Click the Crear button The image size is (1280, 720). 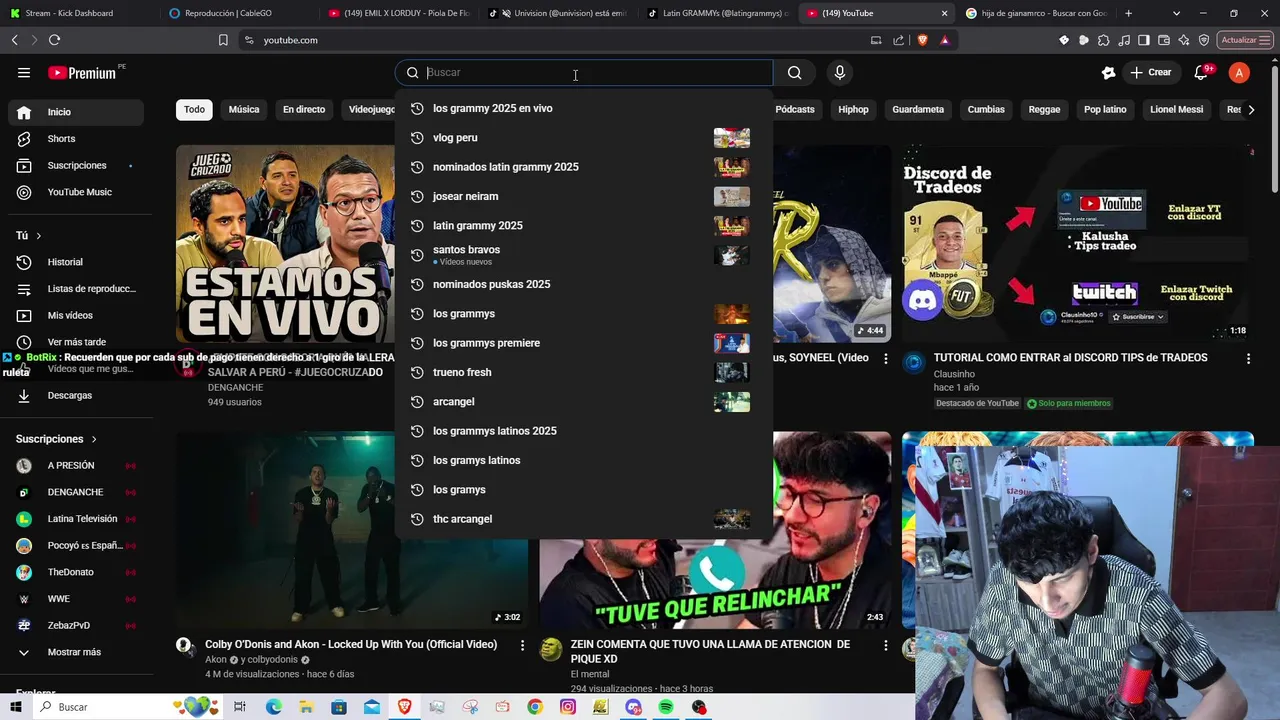[x=1151, y=72]
